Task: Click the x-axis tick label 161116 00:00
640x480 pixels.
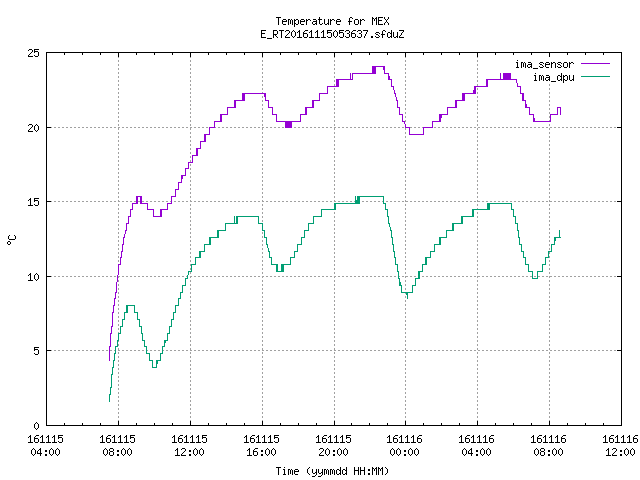Action: [x=404, y=445]
